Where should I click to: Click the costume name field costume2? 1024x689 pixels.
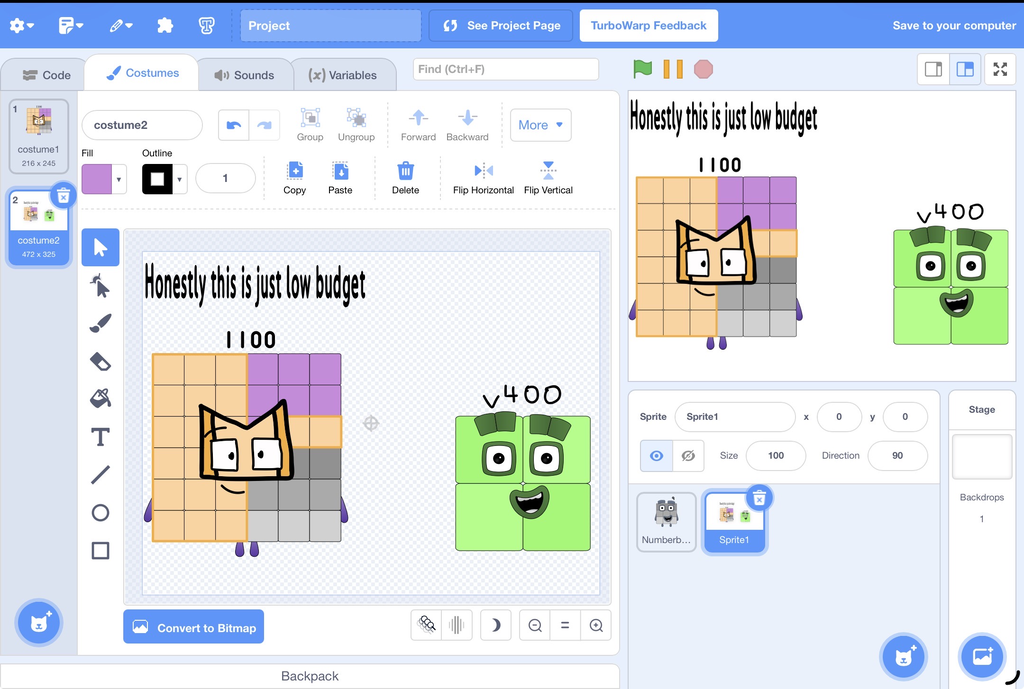click(x=142, y=125)
